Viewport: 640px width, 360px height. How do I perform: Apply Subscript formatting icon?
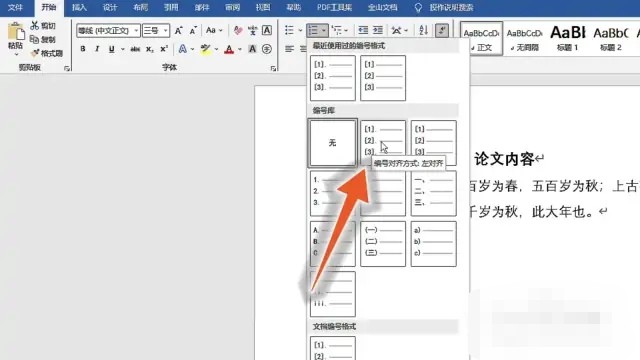150,49
